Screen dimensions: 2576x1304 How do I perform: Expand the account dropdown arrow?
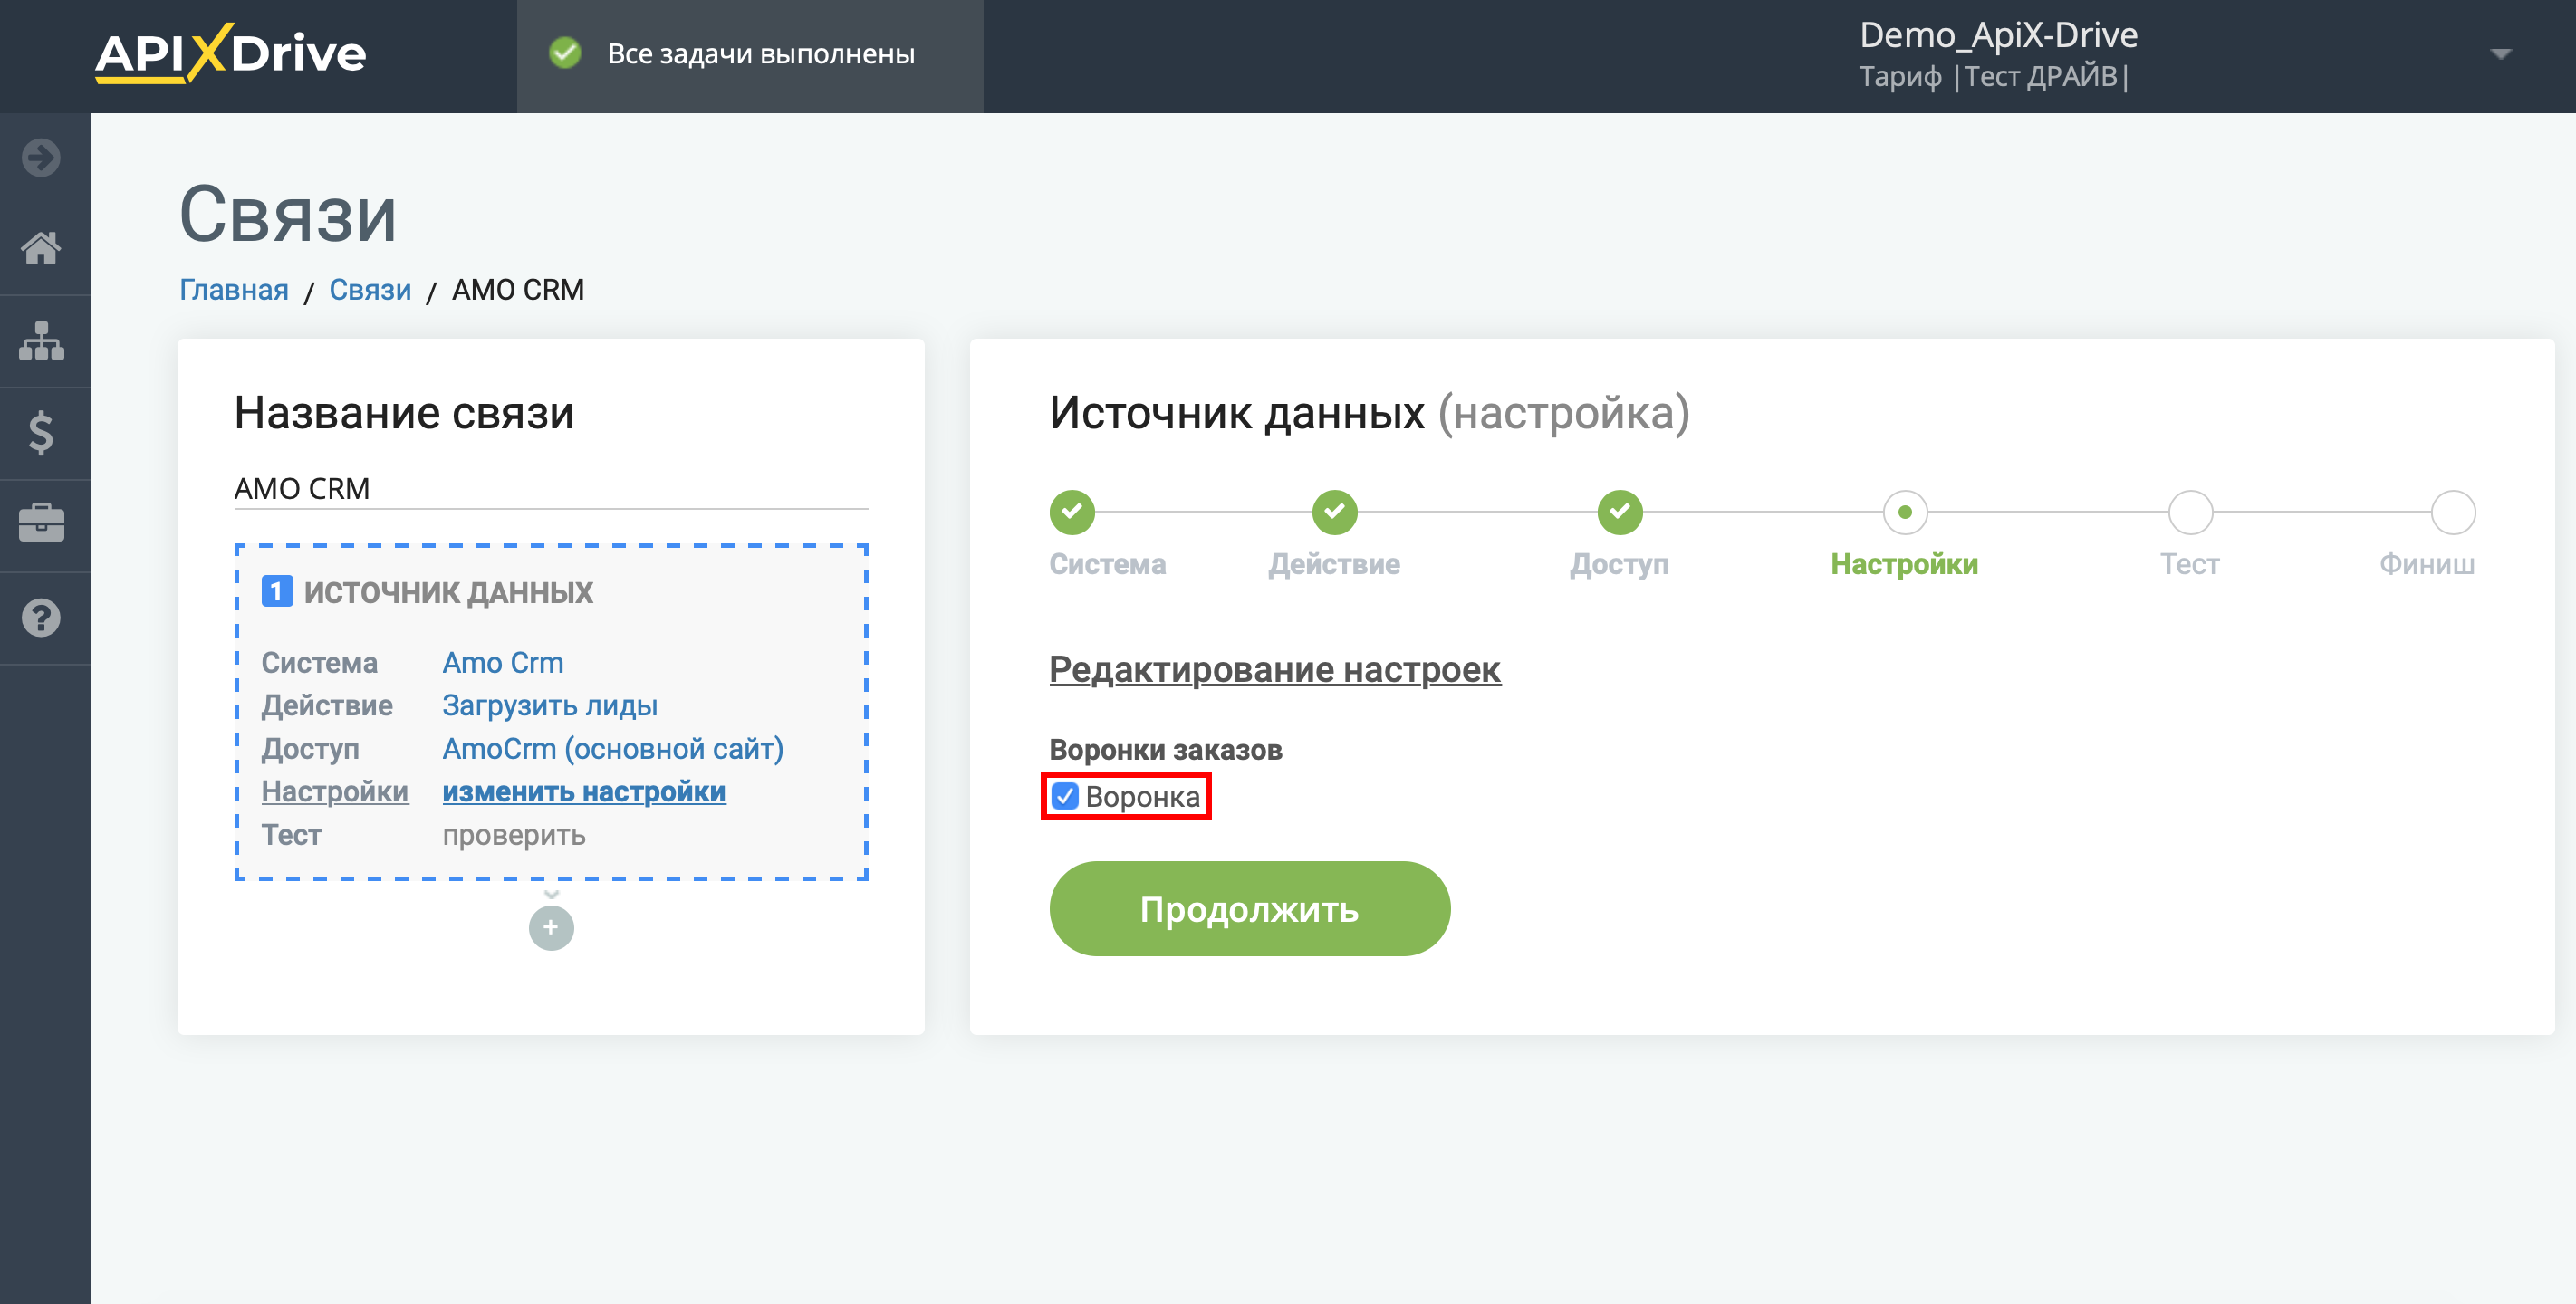[x=2500, y=54]
